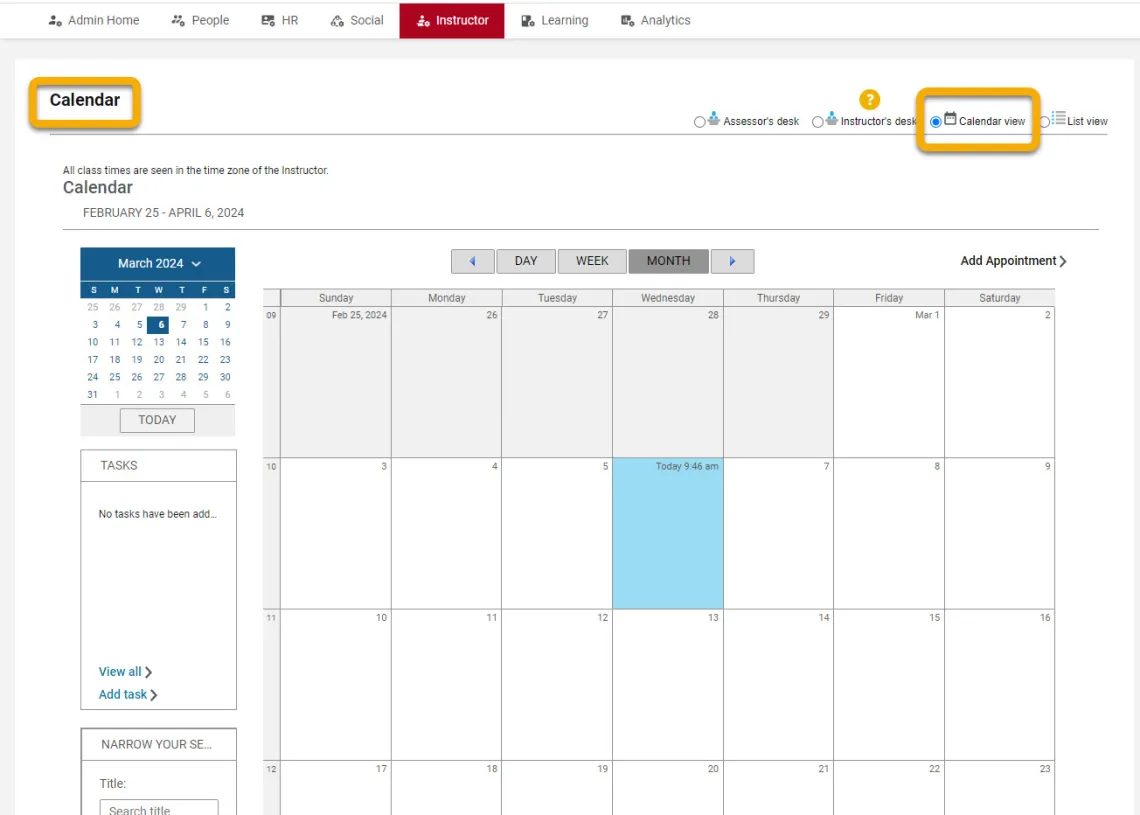
Task: Click the List view lines icon
Action: pyautogui.click(x=1059, y=118)
